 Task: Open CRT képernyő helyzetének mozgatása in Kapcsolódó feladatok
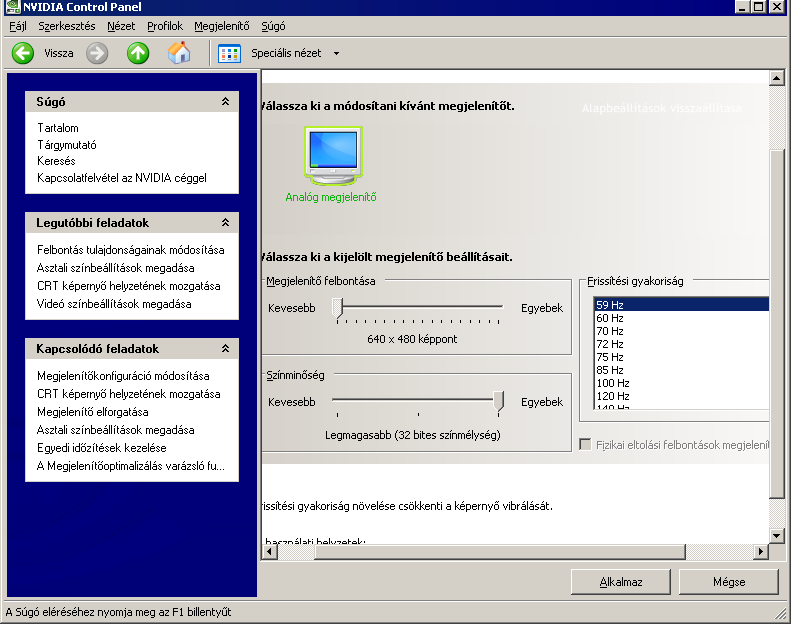(129, 394)
